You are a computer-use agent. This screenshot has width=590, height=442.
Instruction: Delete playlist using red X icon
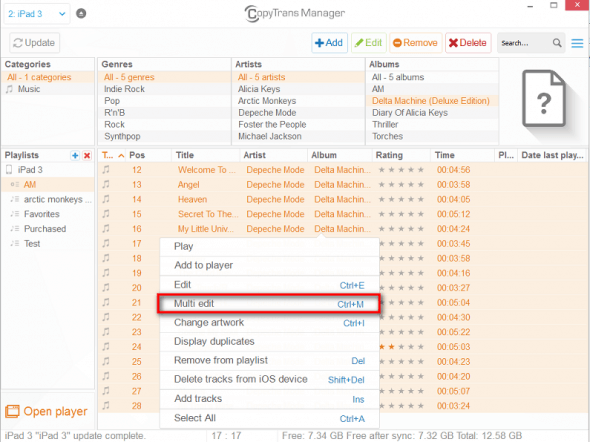87,155
